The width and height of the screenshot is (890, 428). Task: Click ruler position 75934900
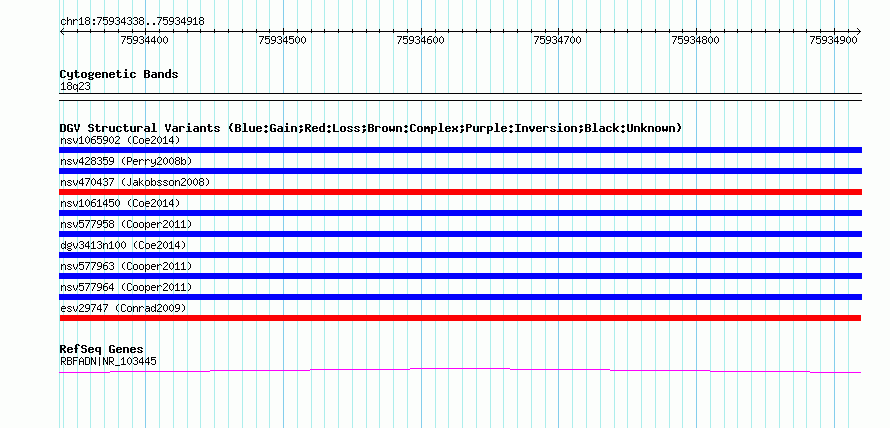coord(834,40)
